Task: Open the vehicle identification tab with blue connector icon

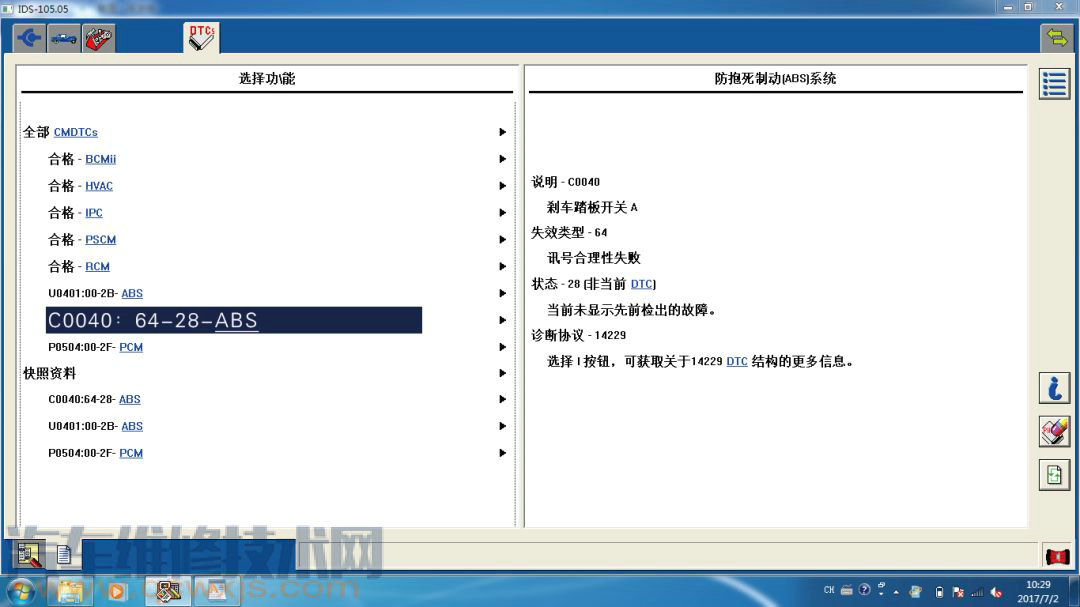Action: click(30, 38)
